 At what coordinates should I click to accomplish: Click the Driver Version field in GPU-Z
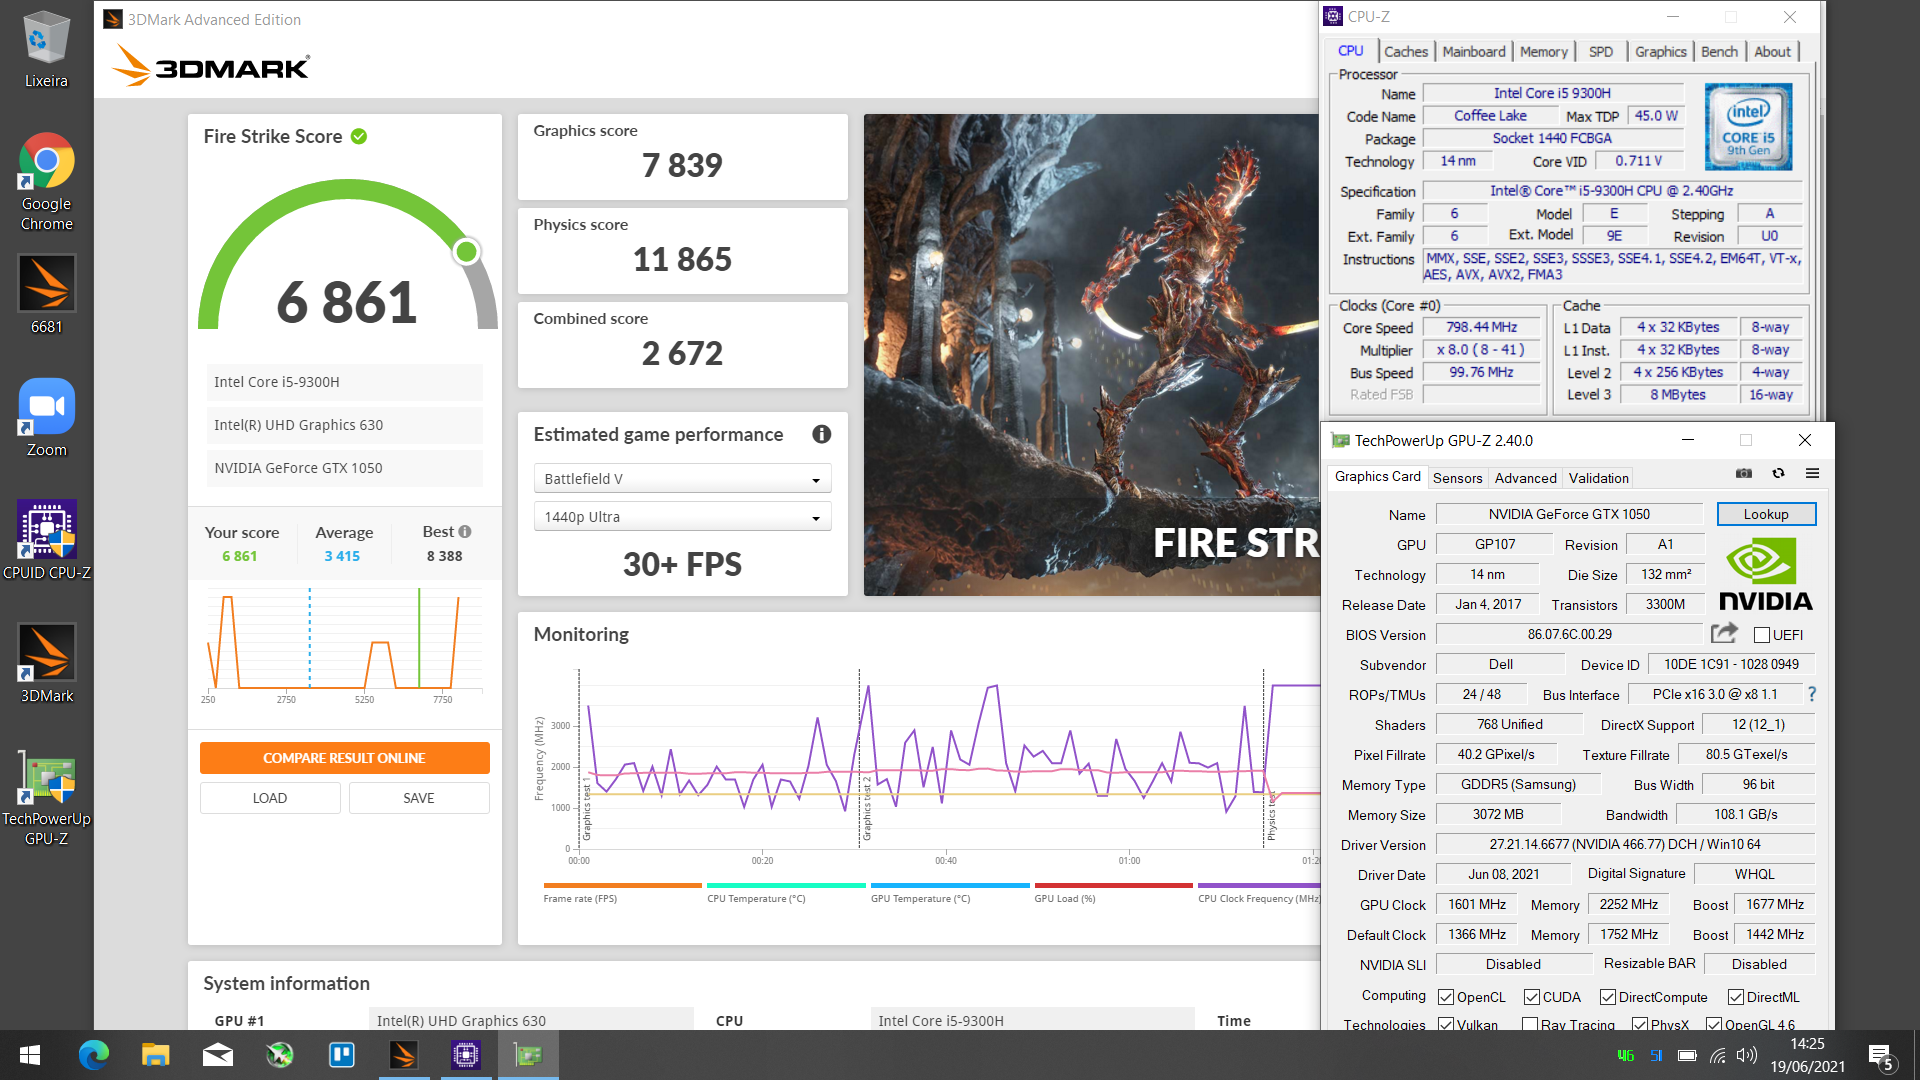pyautogui.click(x=1625, y=844)
